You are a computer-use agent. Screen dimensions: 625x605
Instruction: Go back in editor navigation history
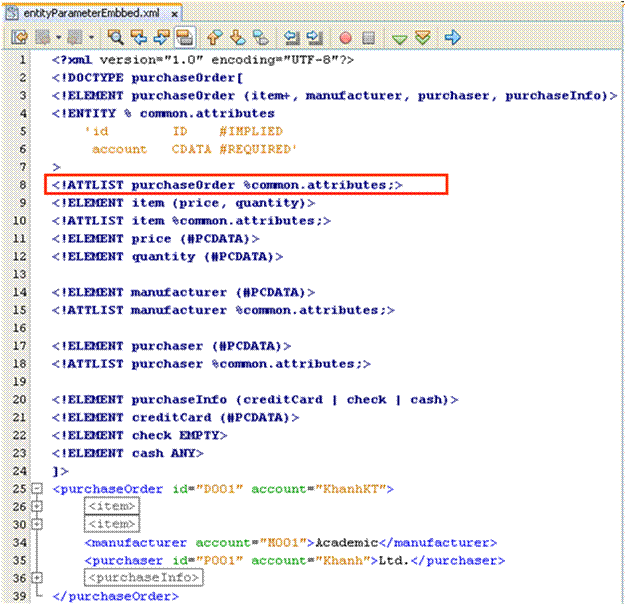pos(43,38)
